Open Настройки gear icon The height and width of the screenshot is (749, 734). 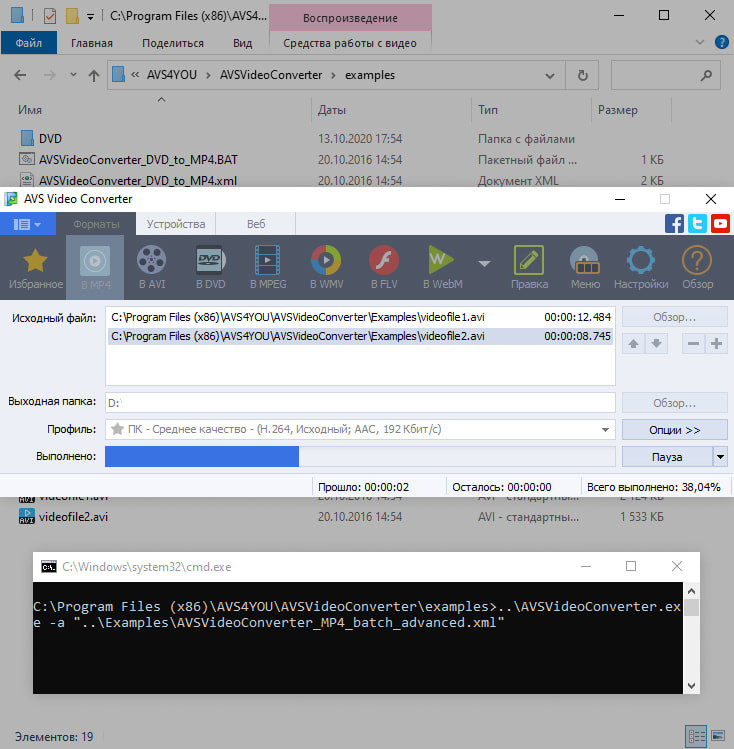click(641, 268)
